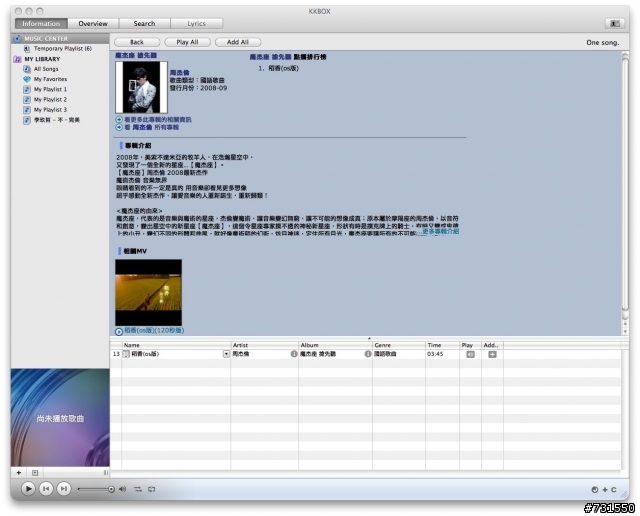Start playback with the Play button

(x=28, y=489)
